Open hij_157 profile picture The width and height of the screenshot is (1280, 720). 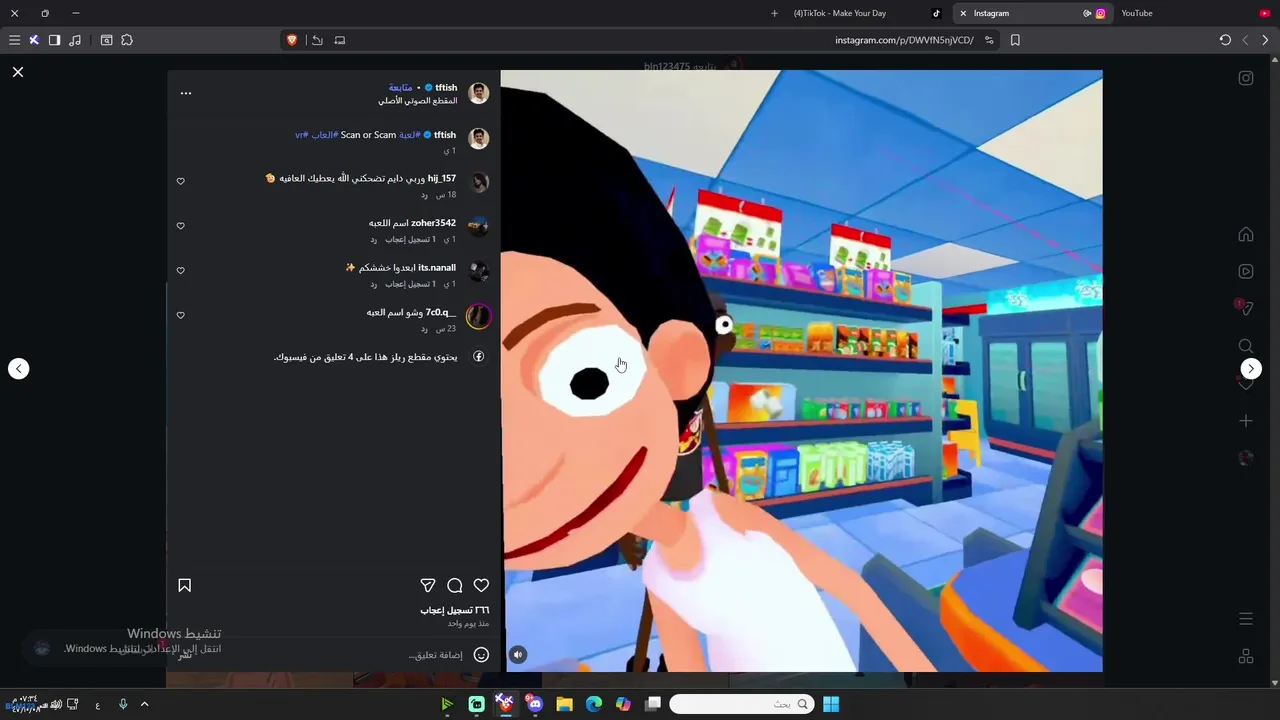point(479,182)
